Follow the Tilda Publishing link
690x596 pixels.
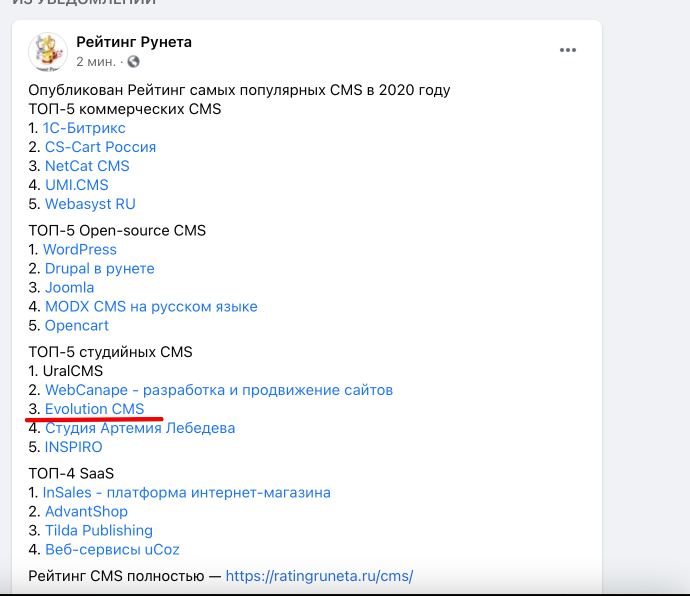[99, 530]
